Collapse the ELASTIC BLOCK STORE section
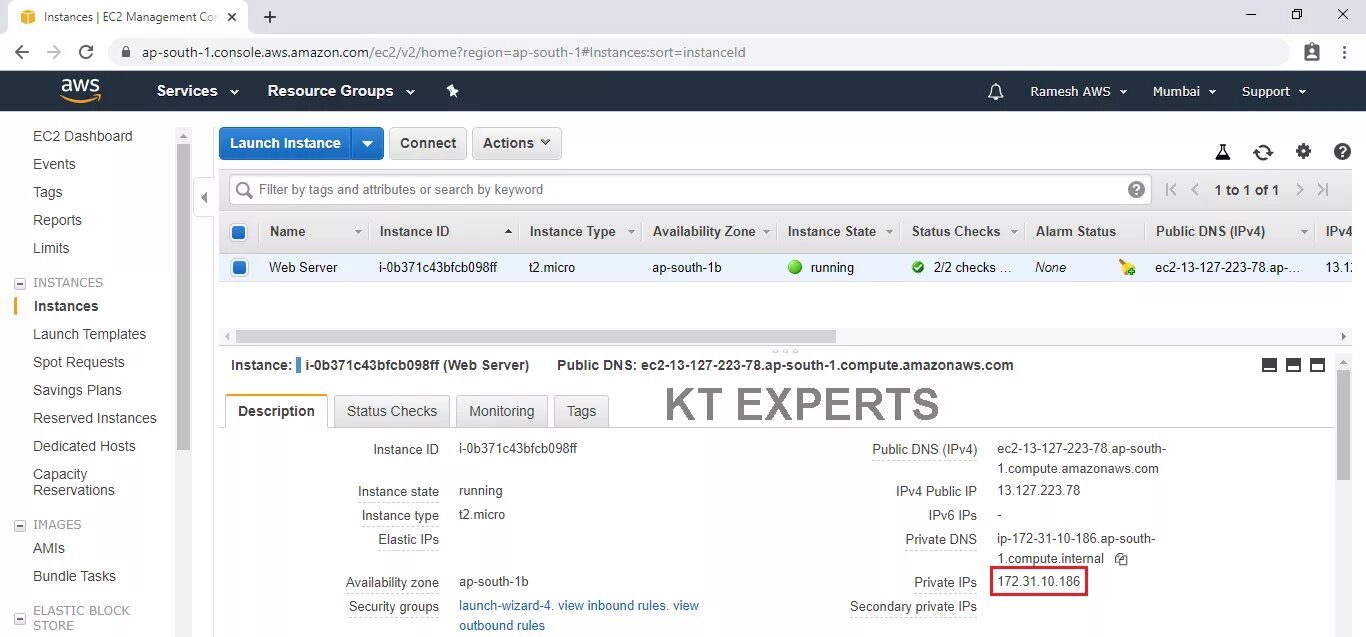 click(20, 619)
